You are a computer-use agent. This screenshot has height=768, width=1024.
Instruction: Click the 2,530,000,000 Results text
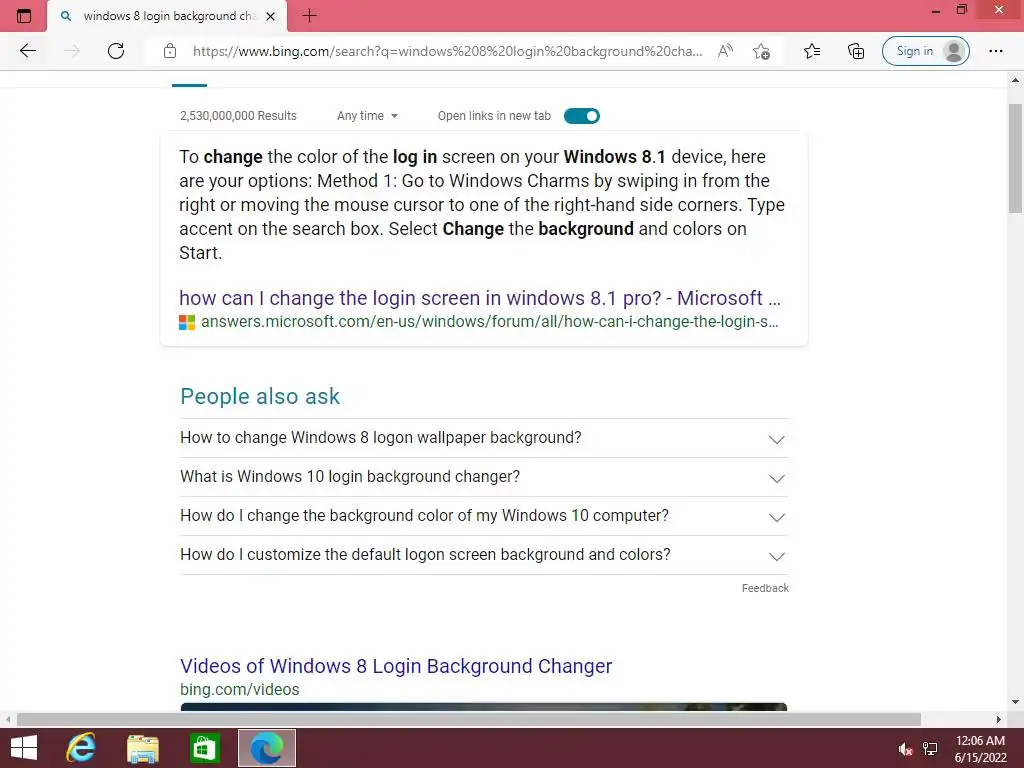point(238,116)
